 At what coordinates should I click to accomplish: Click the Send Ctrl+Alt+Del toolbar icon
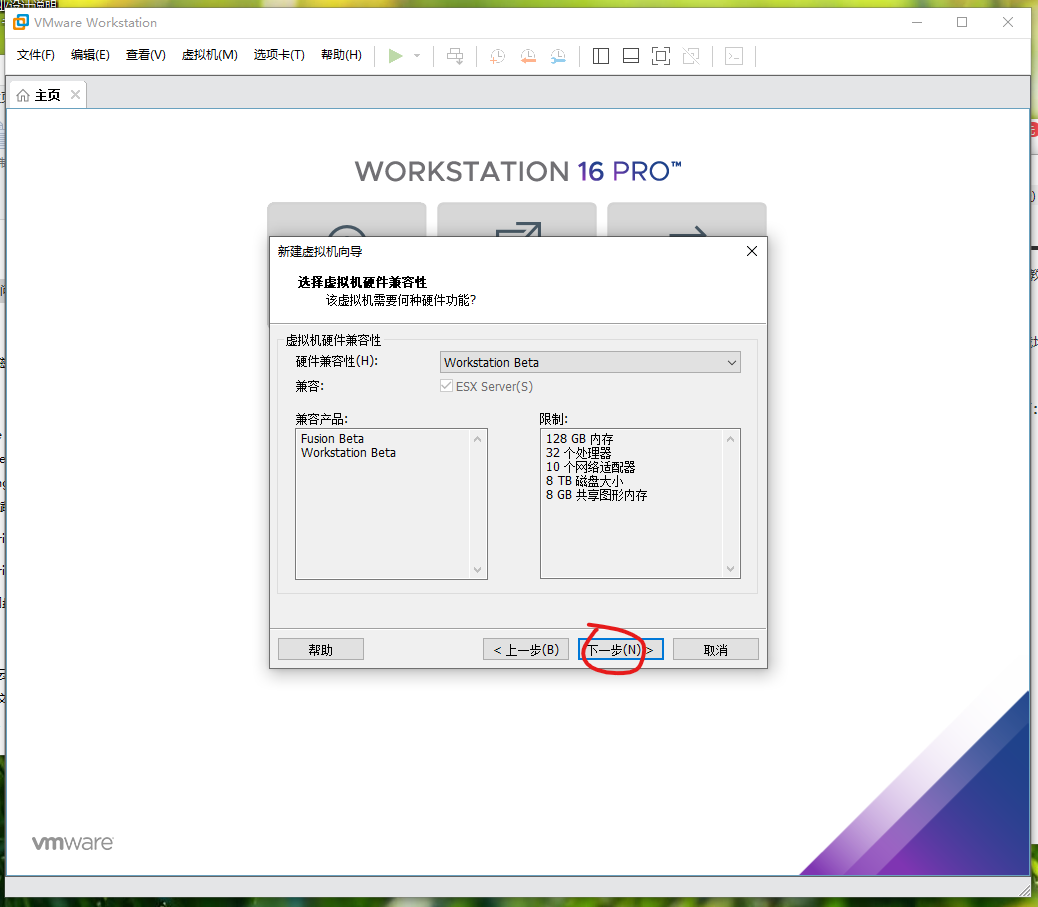pyautogui.click(x=455, y=56)
